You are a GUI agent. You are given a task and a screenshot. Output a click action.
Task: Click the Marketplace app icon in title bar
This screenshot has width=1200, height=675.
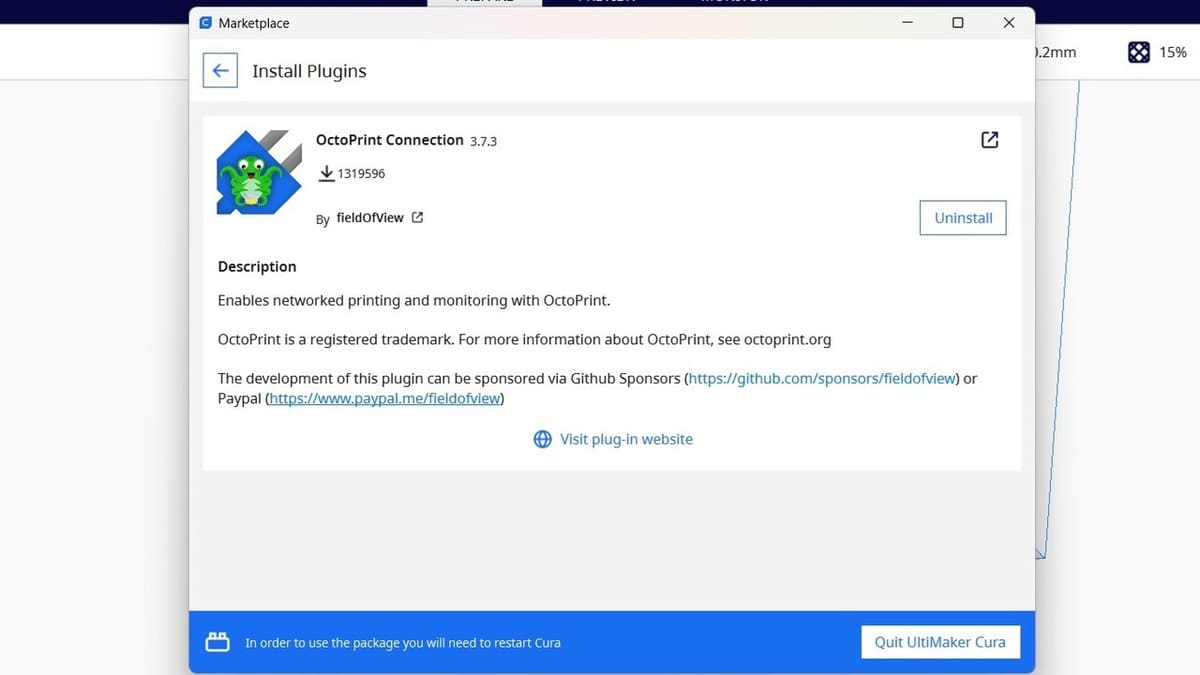206,23
